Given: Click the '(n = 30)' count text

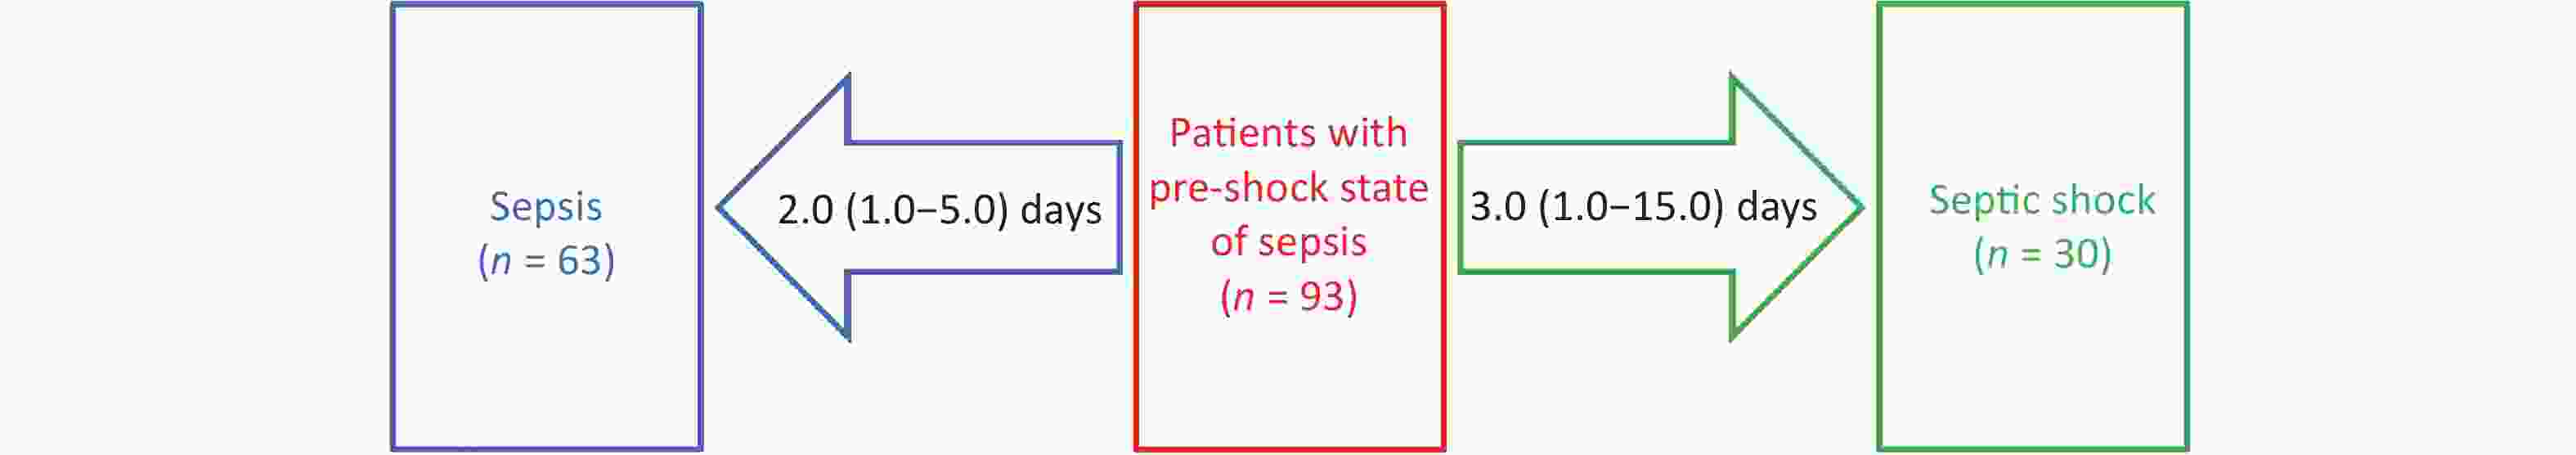Looking at the screenshot, I should point(2042,254).
